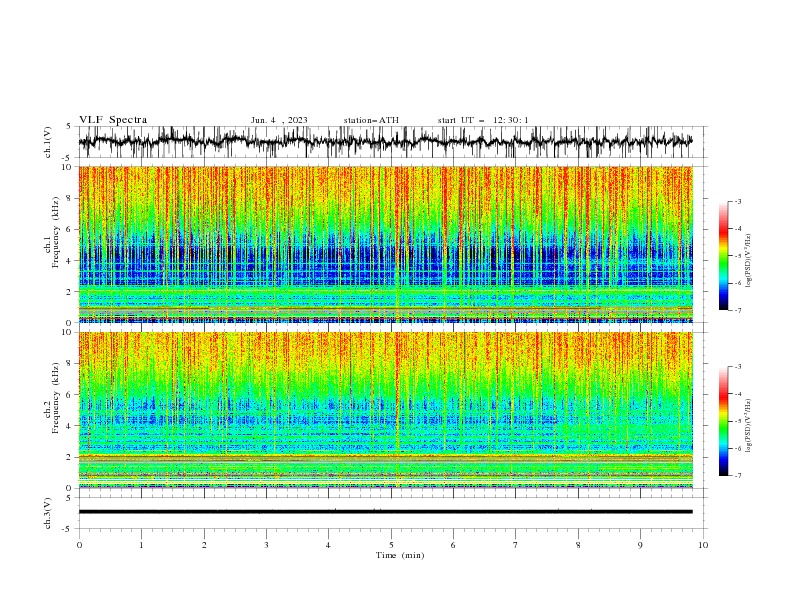Click ch.2 colorbar label 'log(PSD)(V²/Hz)'
Viewport: 792px width, 612px height.
click(x=749, y=426)
